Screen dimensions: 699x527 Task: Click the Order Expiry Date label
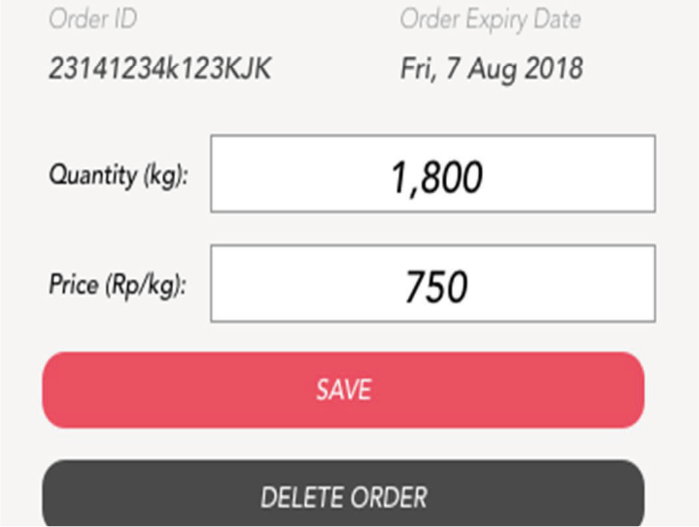click(490, 19)
